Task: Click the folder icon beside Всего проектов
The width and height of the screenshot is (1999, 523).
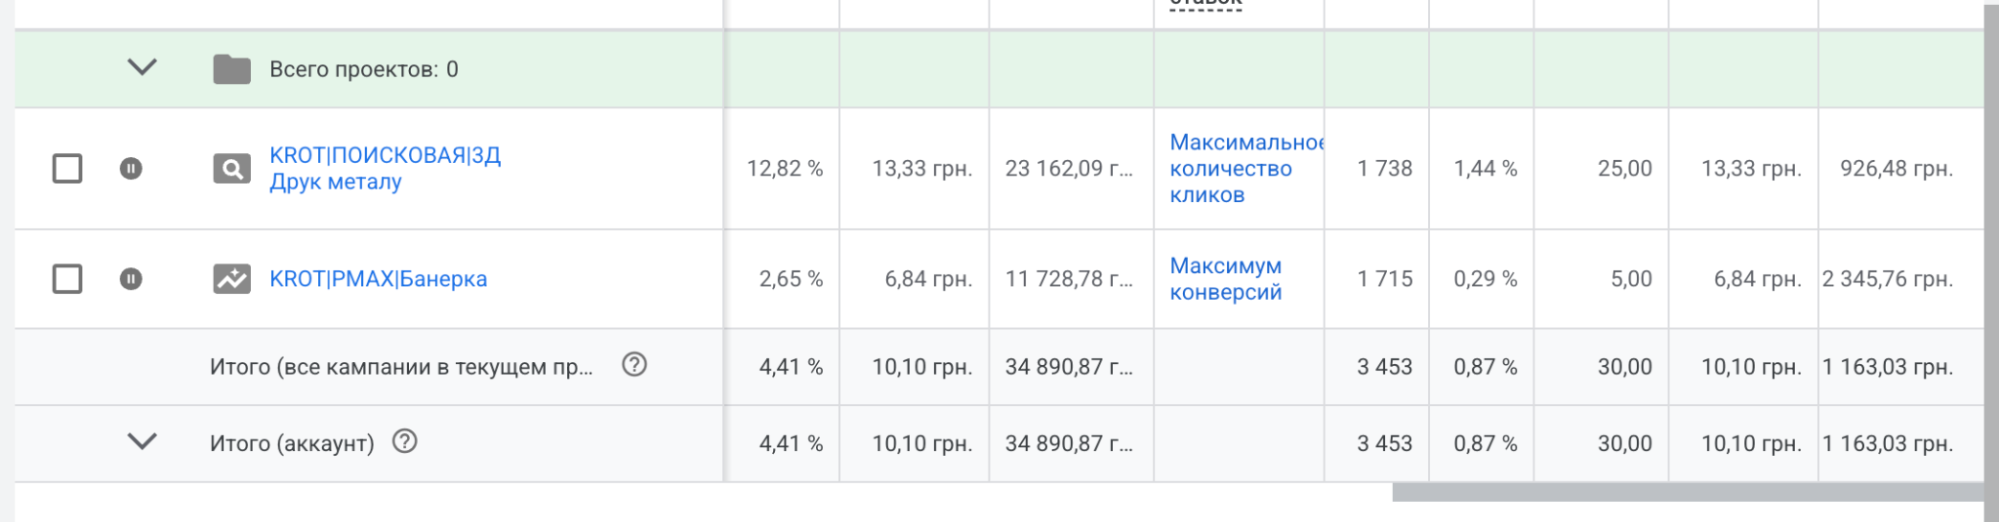Action: [231, 69]
